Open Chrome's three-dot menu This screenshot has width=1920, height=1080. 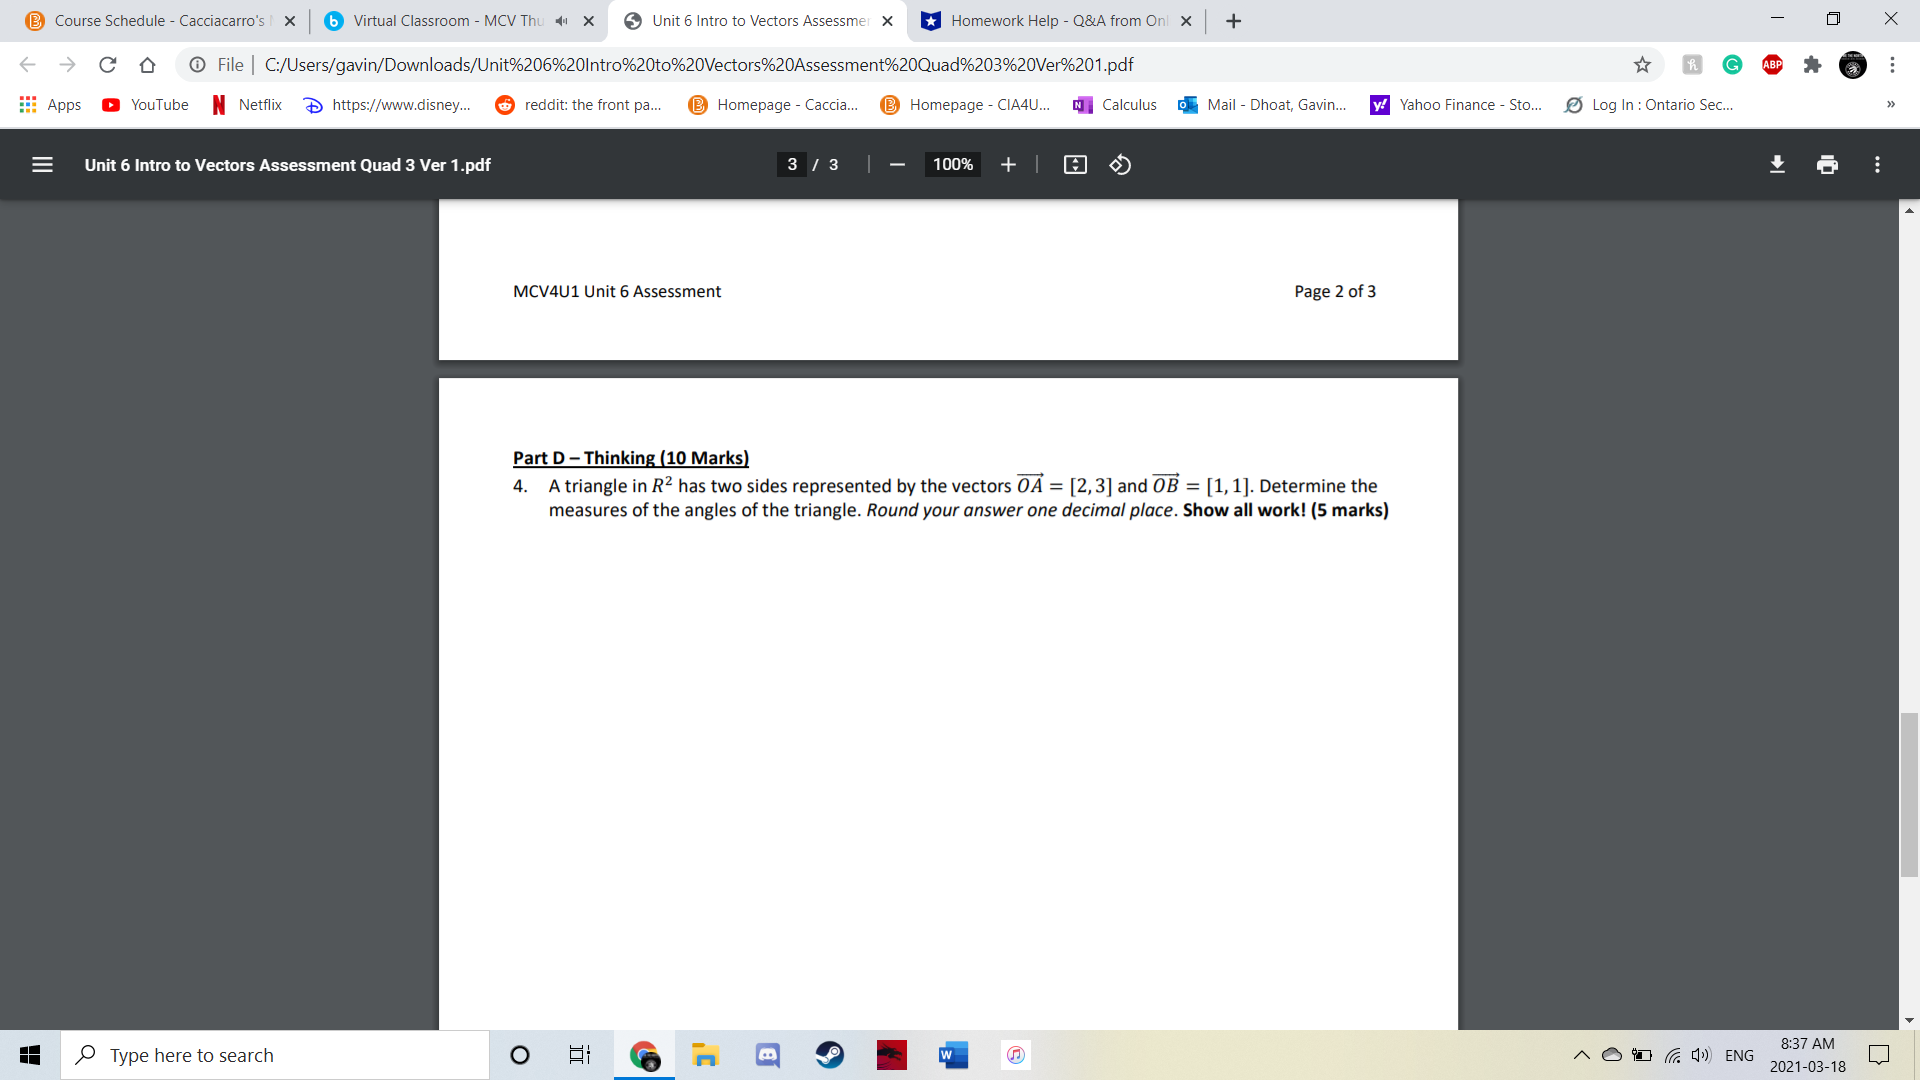1892,64
